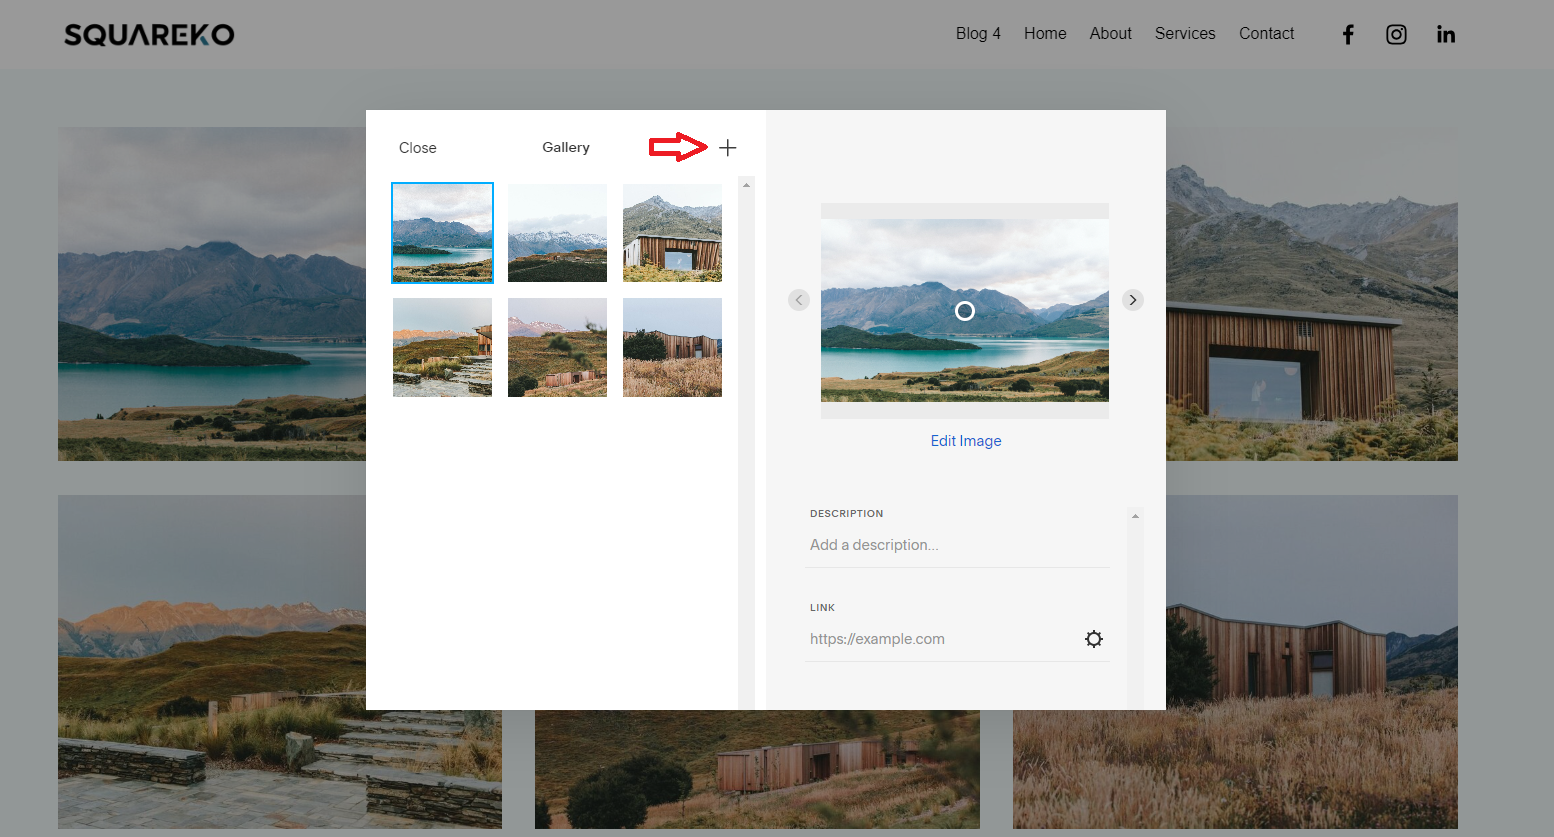Click the right arrow to view next image
Image resolution: width=1554 pixels, height=837 pixels.
tap(1132, 299)
